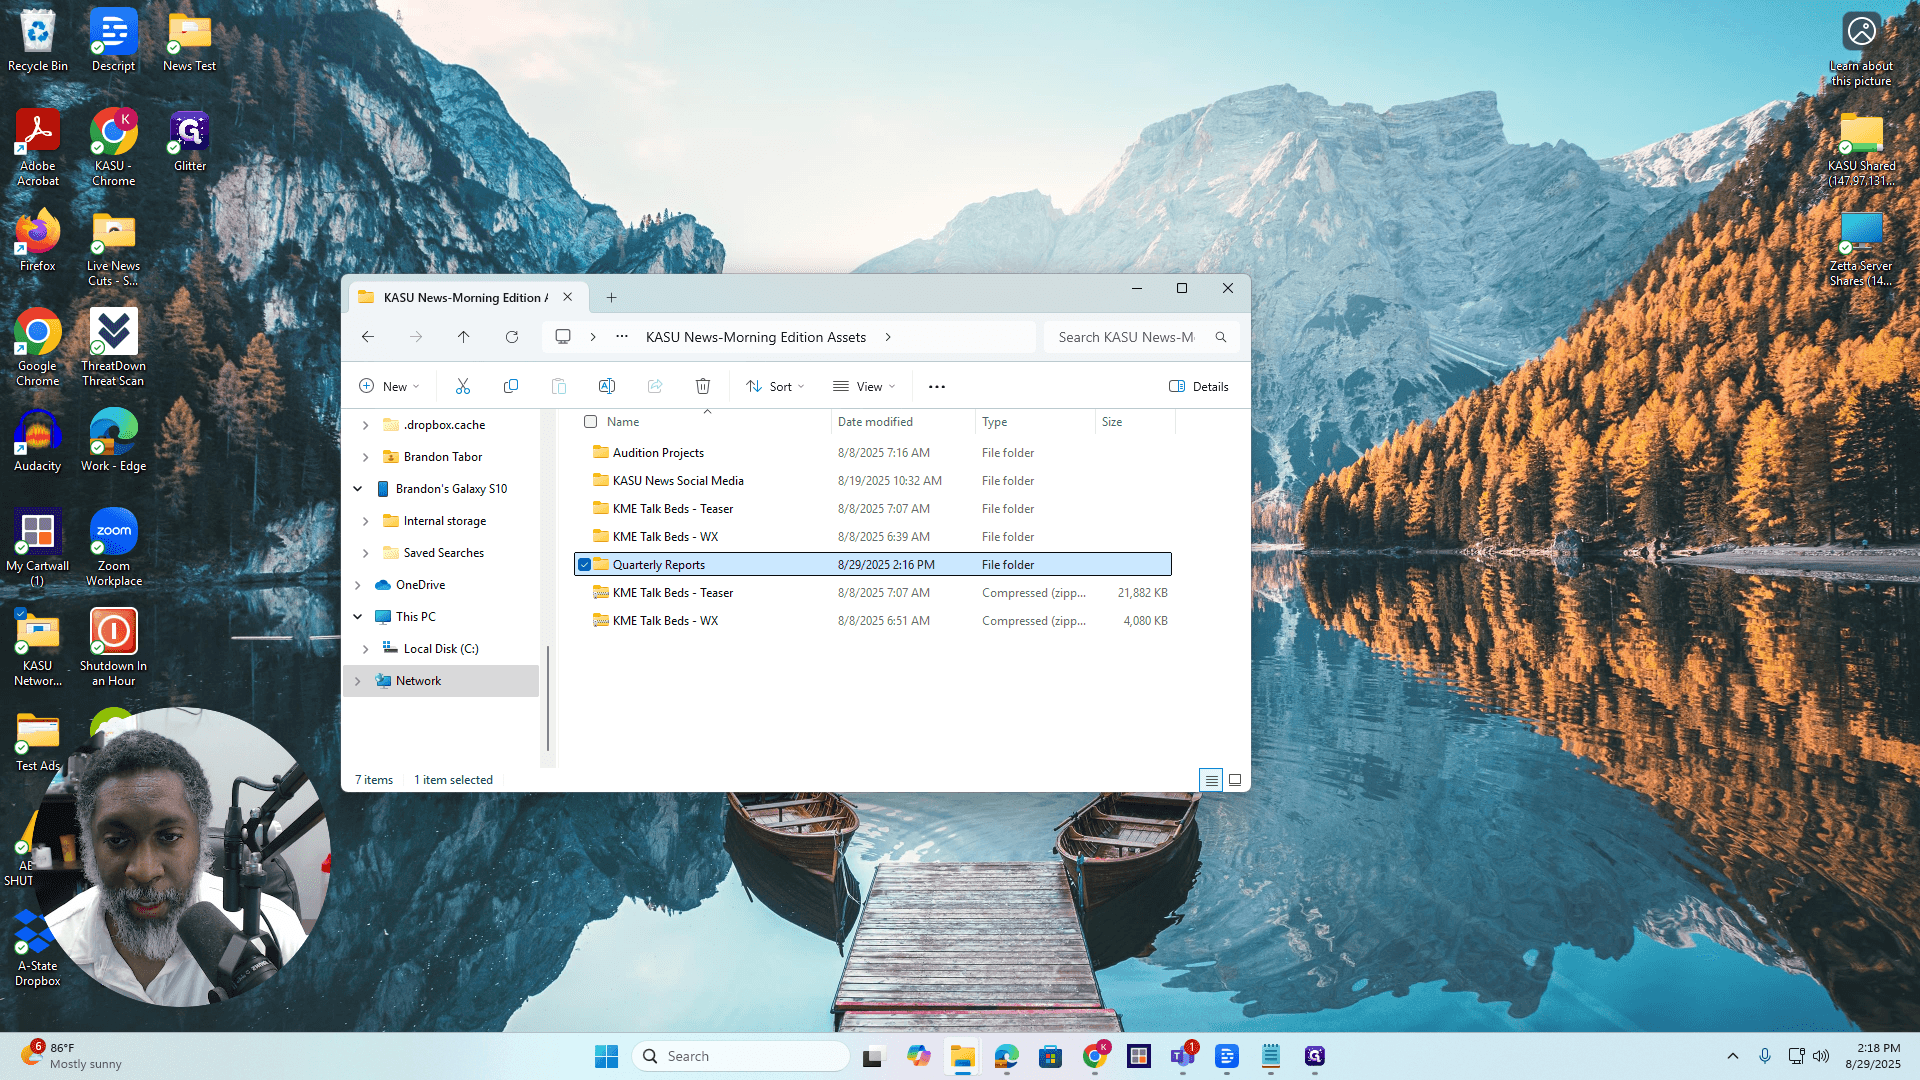Click the KASU News-Morning Edition Assets breadcrumb
This screenshot has width=1920, height=1080.
[x=756, y=337]
